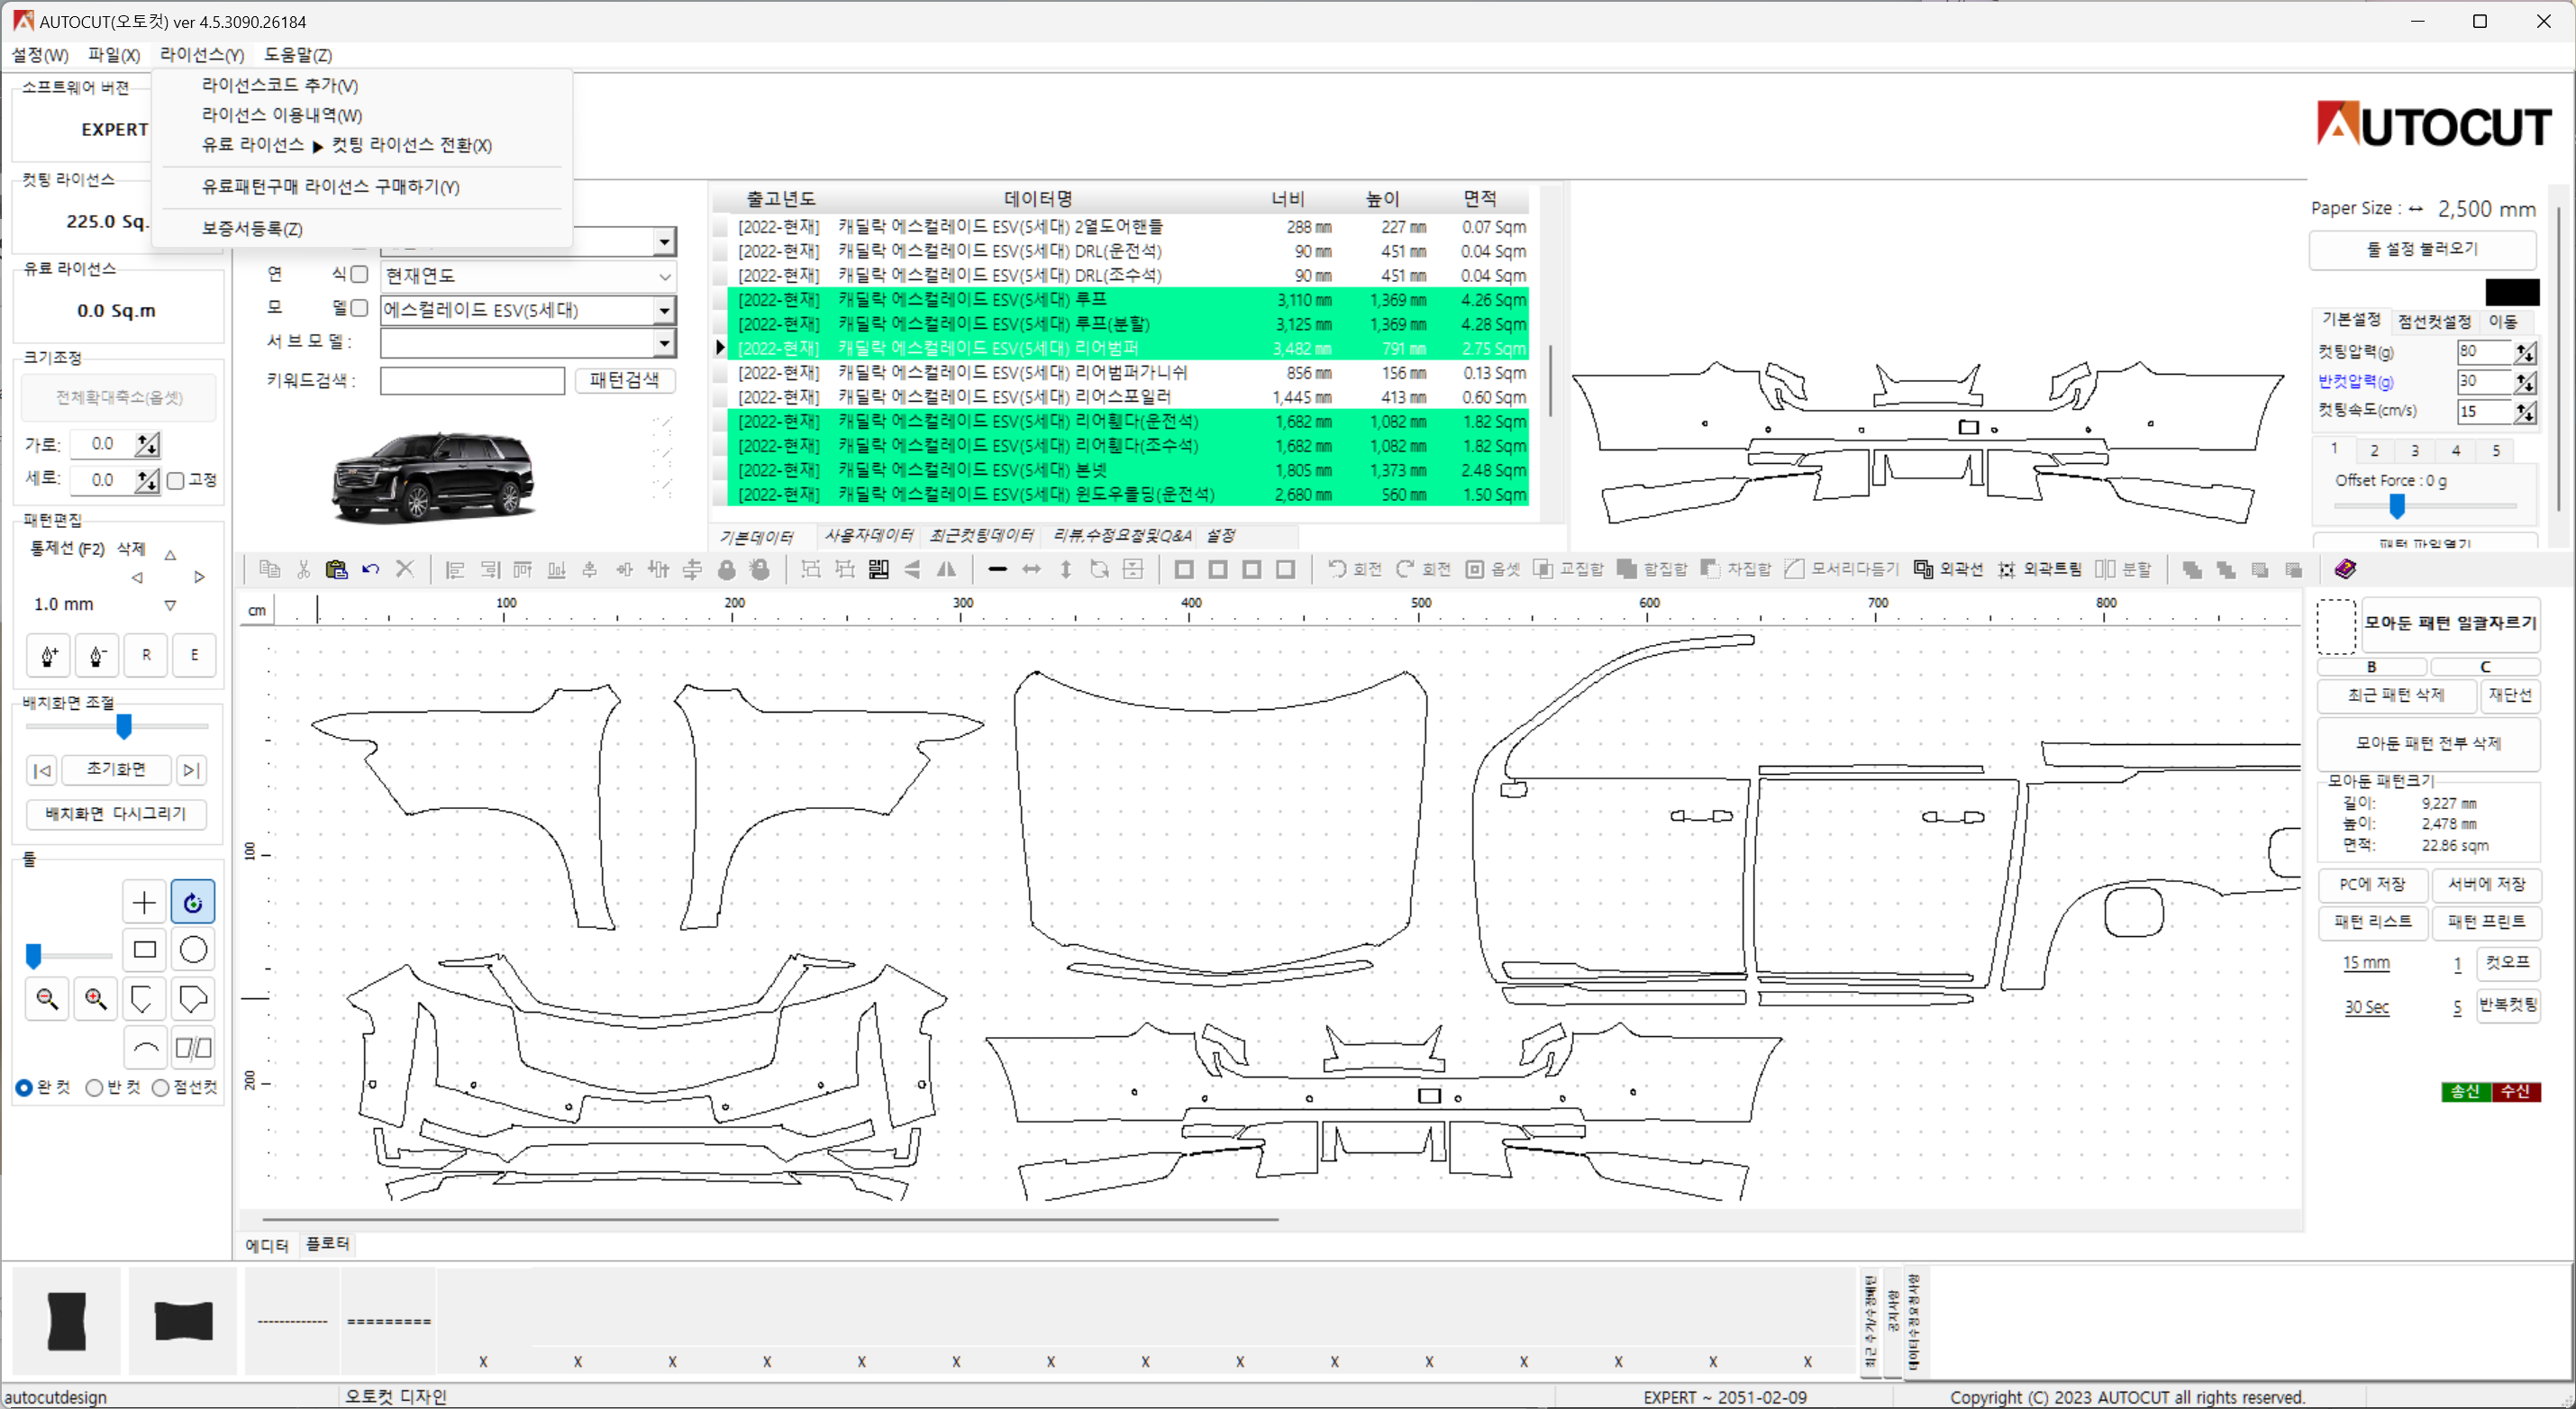Open the 현재연도 year dropdown
The image size is (2576, 1409).
pos(664,276)
